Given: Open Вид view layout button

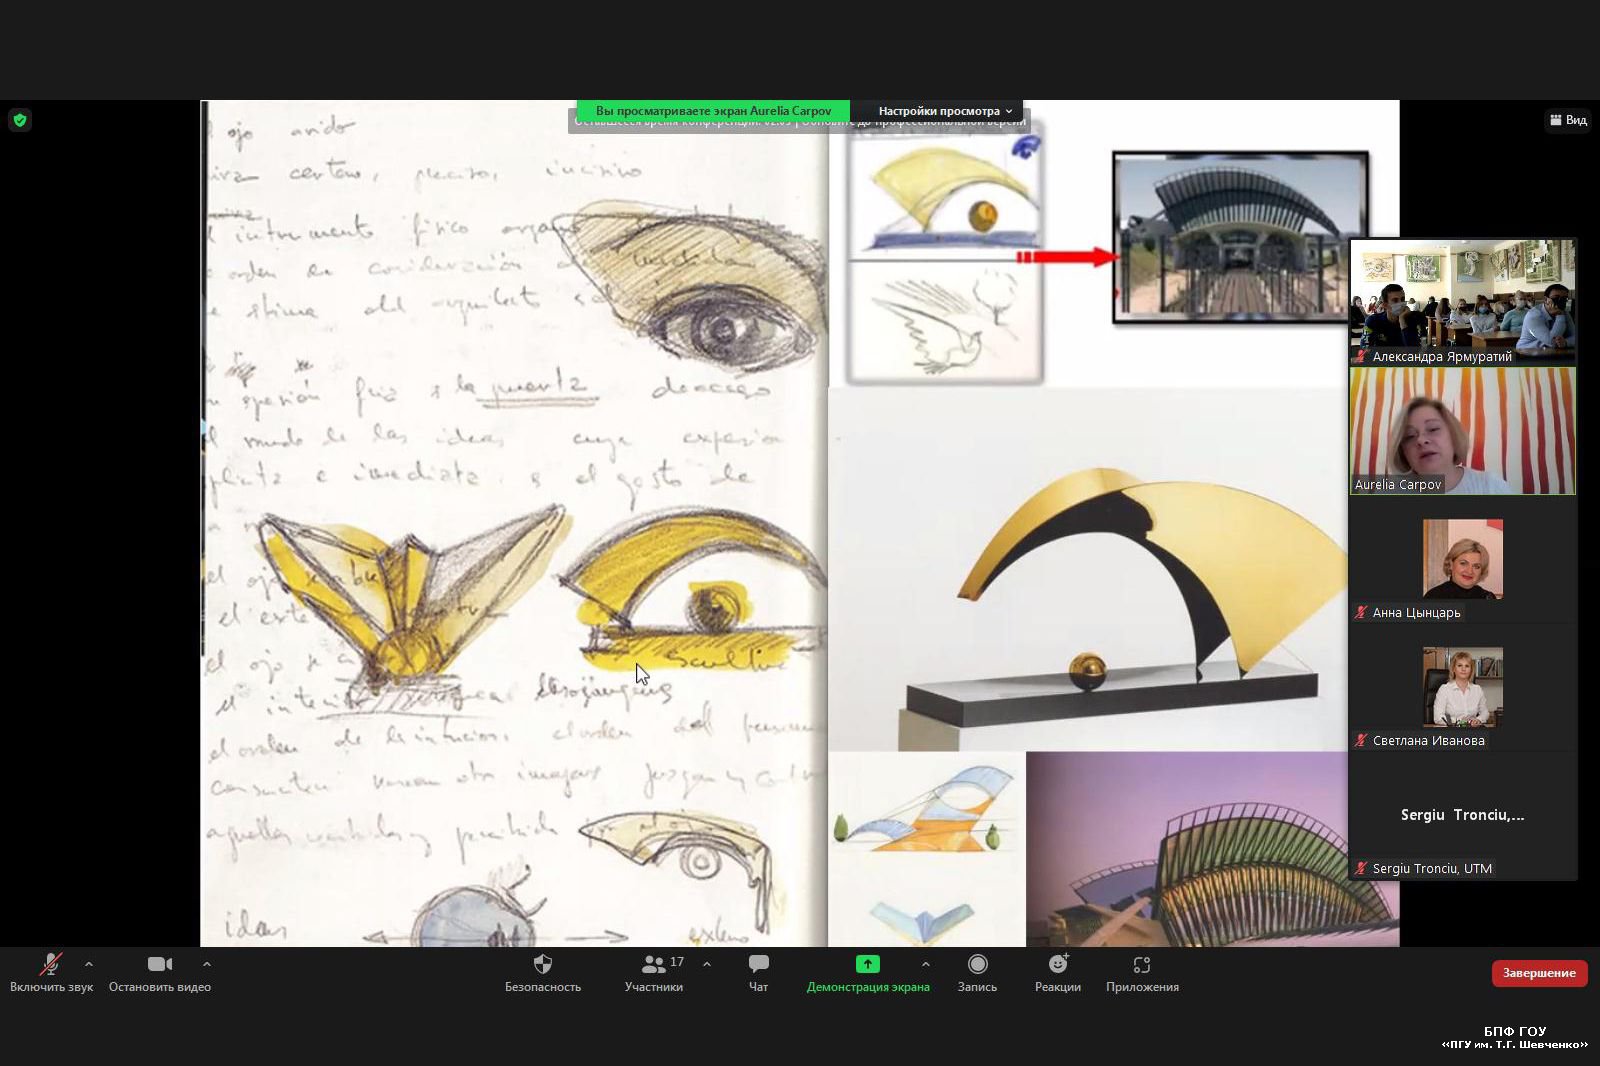Looking at the screenshot, I should click(x=1568, y=120).
